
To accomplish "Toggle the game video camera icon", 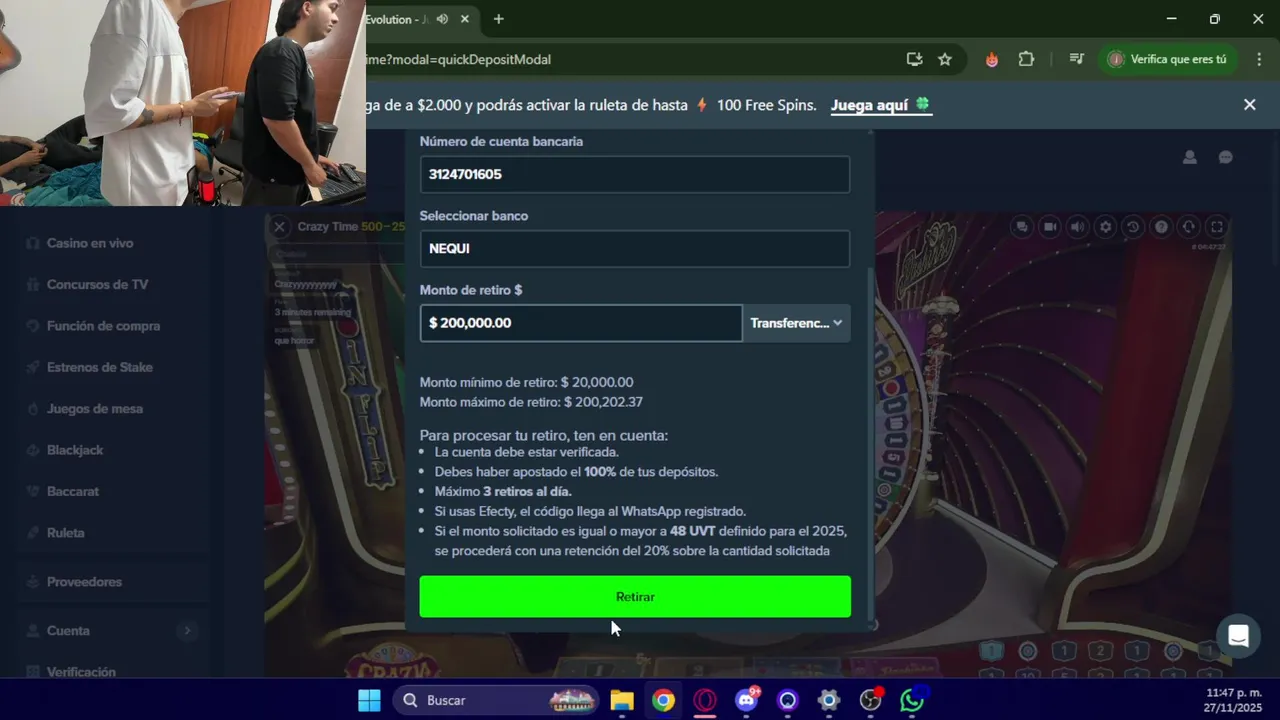I will click(1050, 227).
